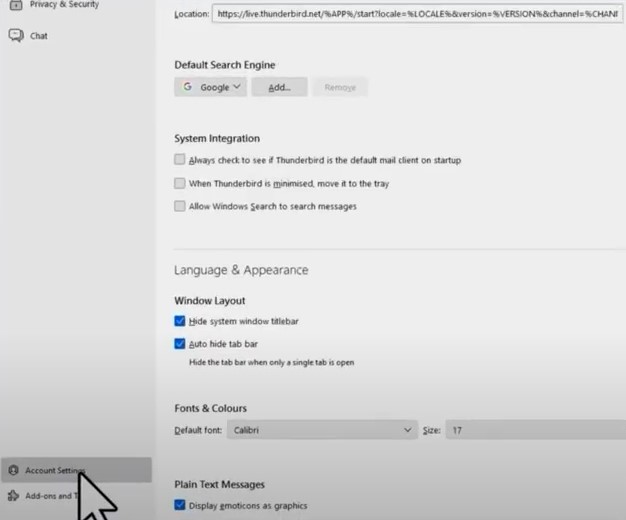Uncheck Hide system window titlebar
Image resolution: width=626 pixels, height=520 pixels.
pos(180,321)
